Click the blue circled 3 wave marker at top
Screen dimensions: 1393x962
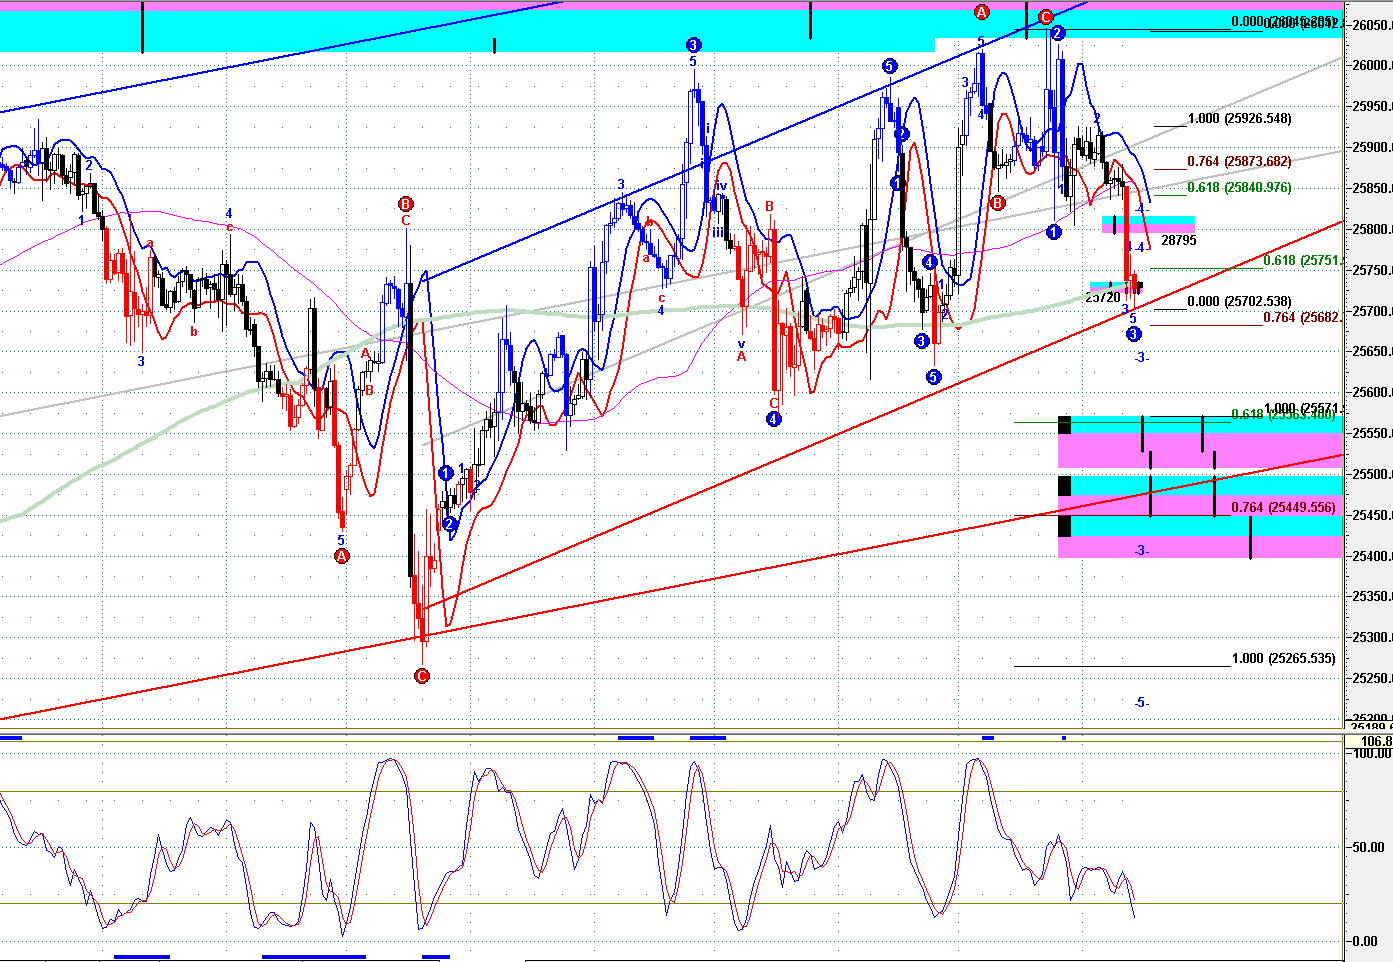click(x=693, y=45)
